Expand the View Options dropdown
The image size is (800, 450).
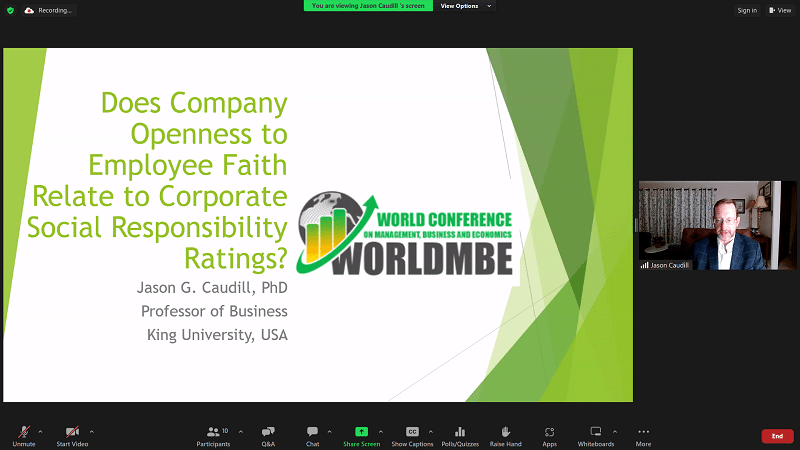click(x=466, y=6)
